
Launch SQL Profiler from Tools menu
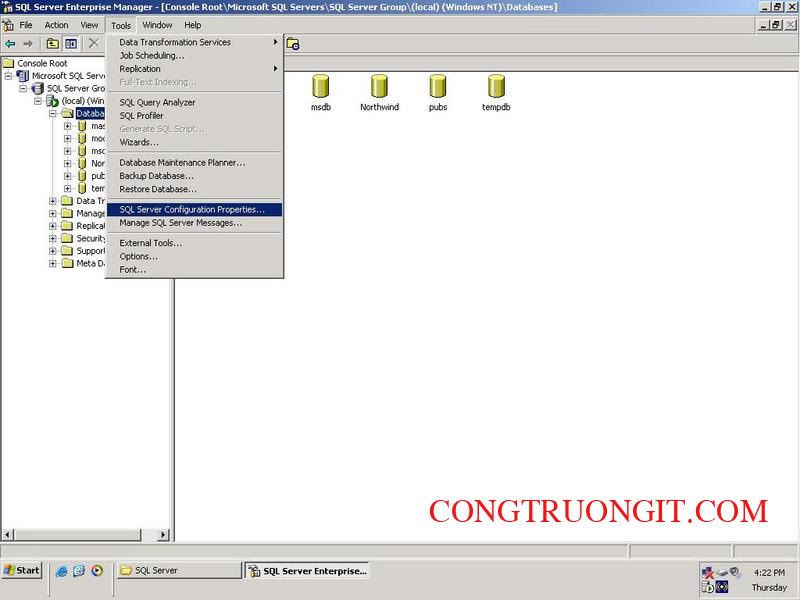194,116
